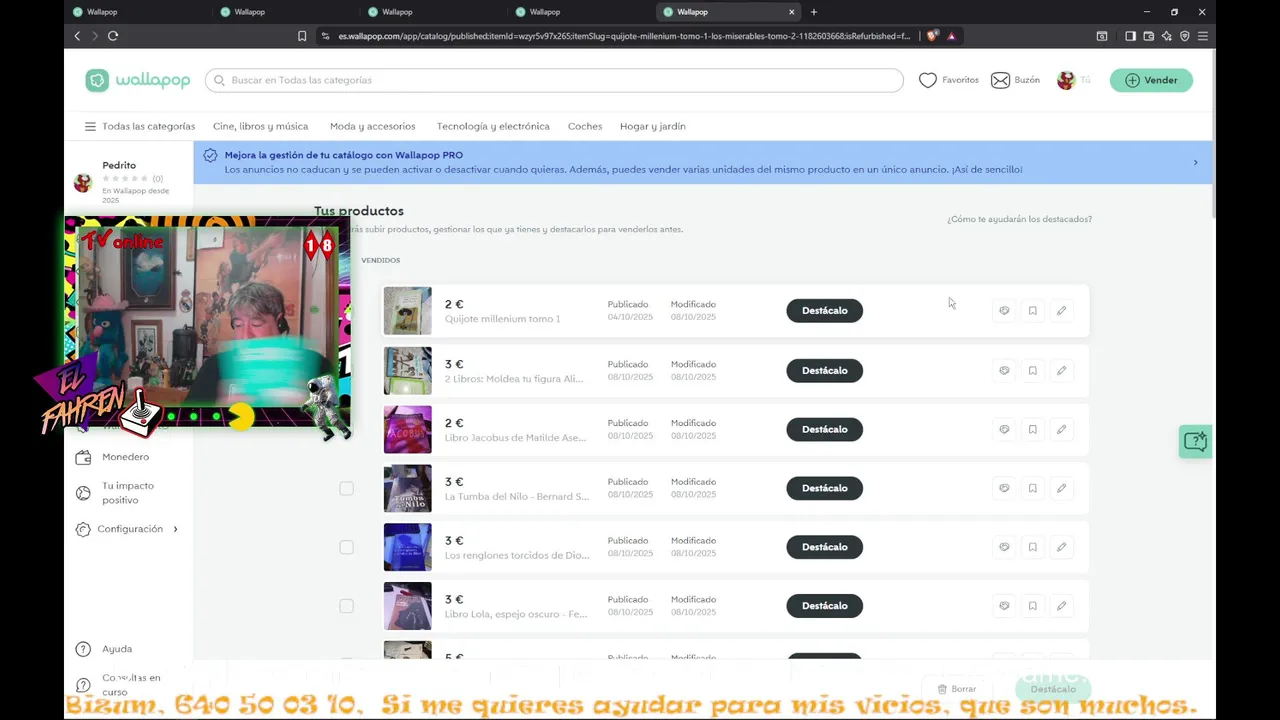
Task: Open the browser hamburger menu
Action: [x=1202, y=36]
